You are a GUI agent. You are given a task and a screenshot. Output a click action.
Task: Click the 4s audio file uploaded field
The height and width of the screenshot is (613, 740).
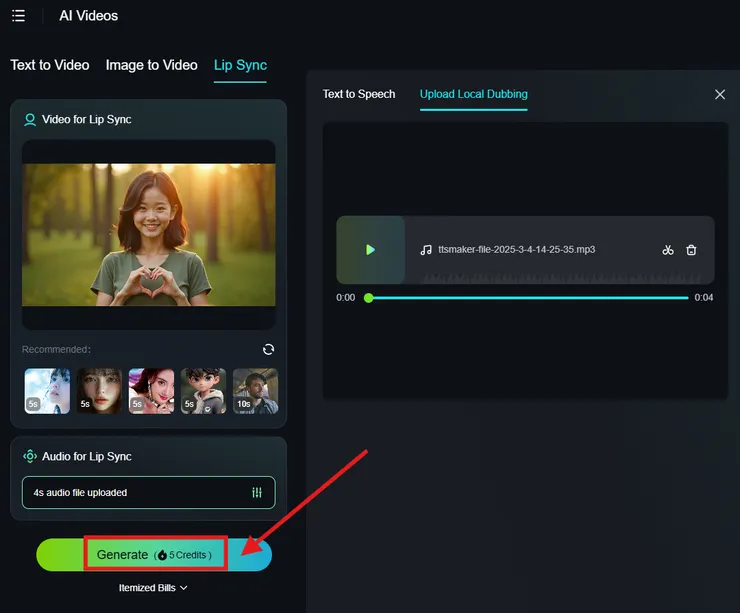point(149,493)
